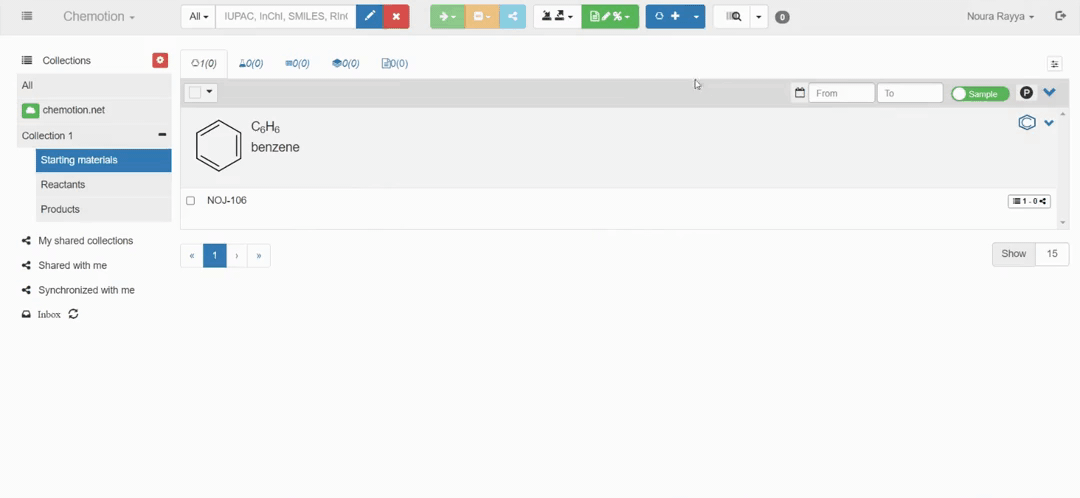Viewport: 1080px width, 498px height.
Task: Refresh the Inbox with sync icon
Action: [x=73, y=314]
